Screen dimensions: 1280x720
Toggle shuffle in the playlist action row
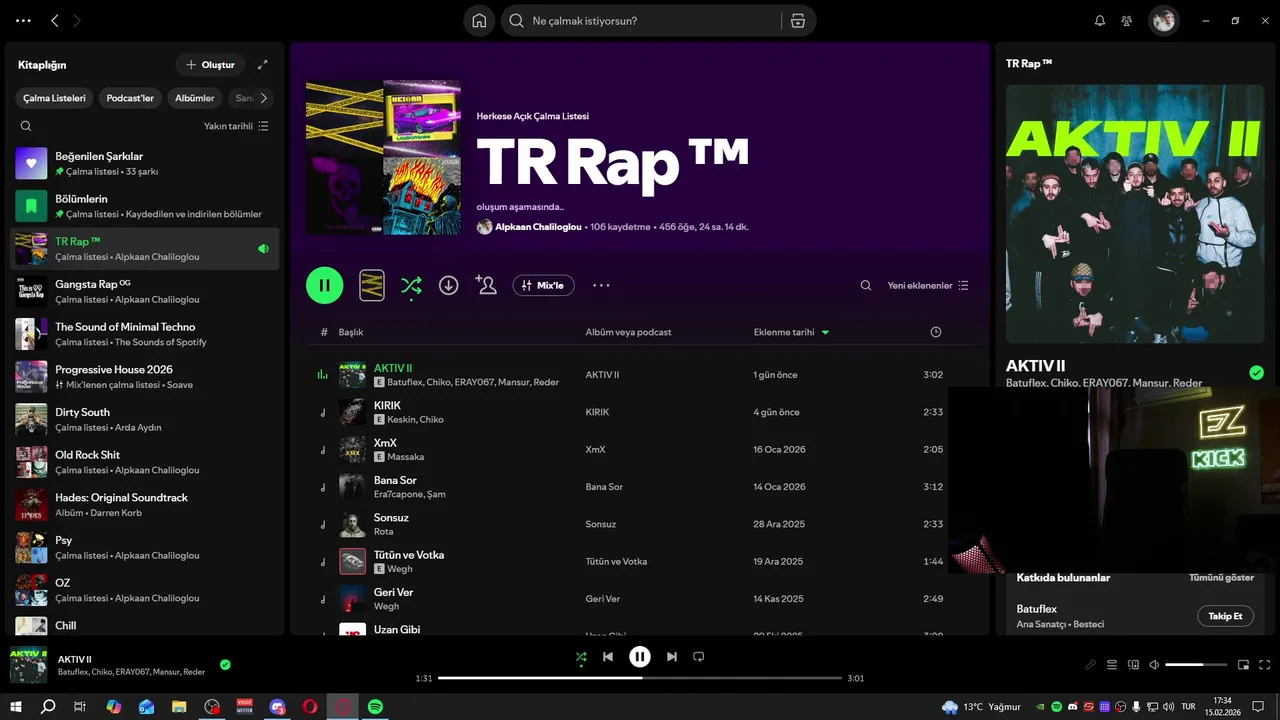click(x=411, y=285)
